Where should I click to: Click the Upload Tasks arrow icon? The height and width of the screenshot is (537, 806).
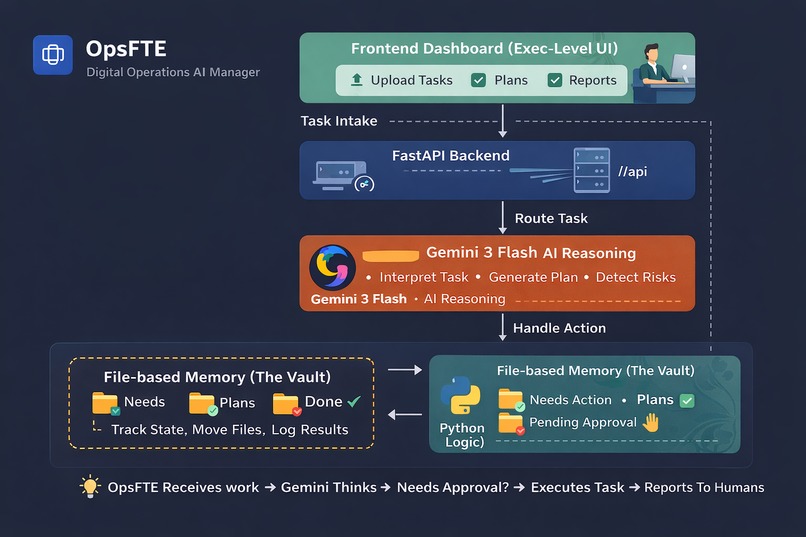coord(357,80)
